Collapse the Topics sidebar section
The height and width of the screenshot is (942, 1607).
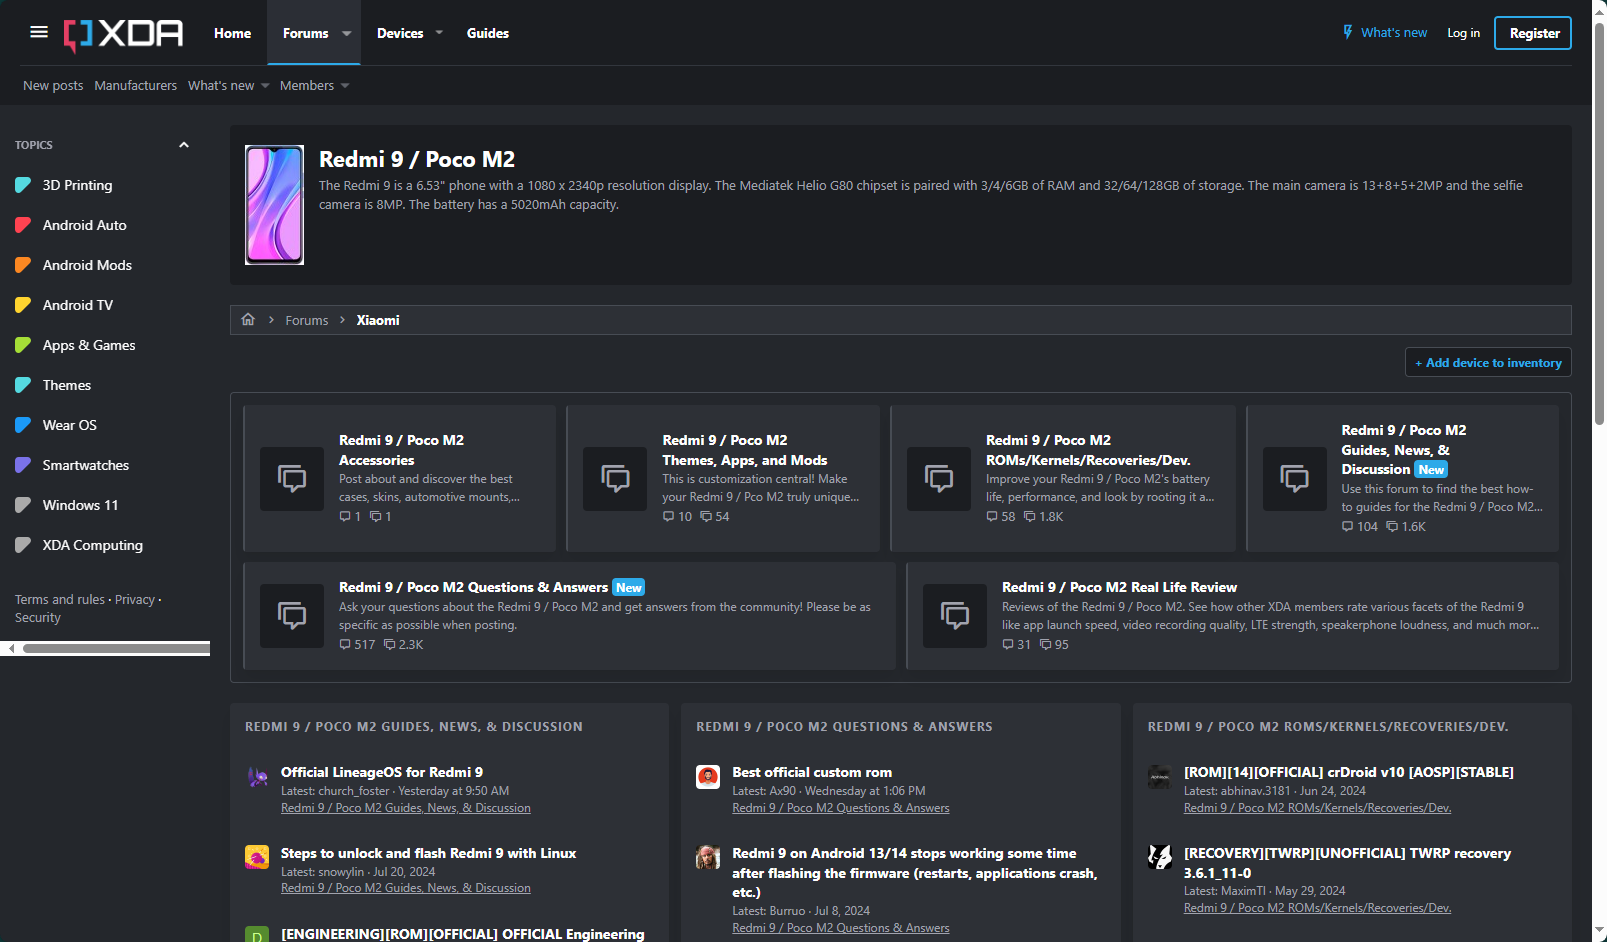click(x=184, y=145)
